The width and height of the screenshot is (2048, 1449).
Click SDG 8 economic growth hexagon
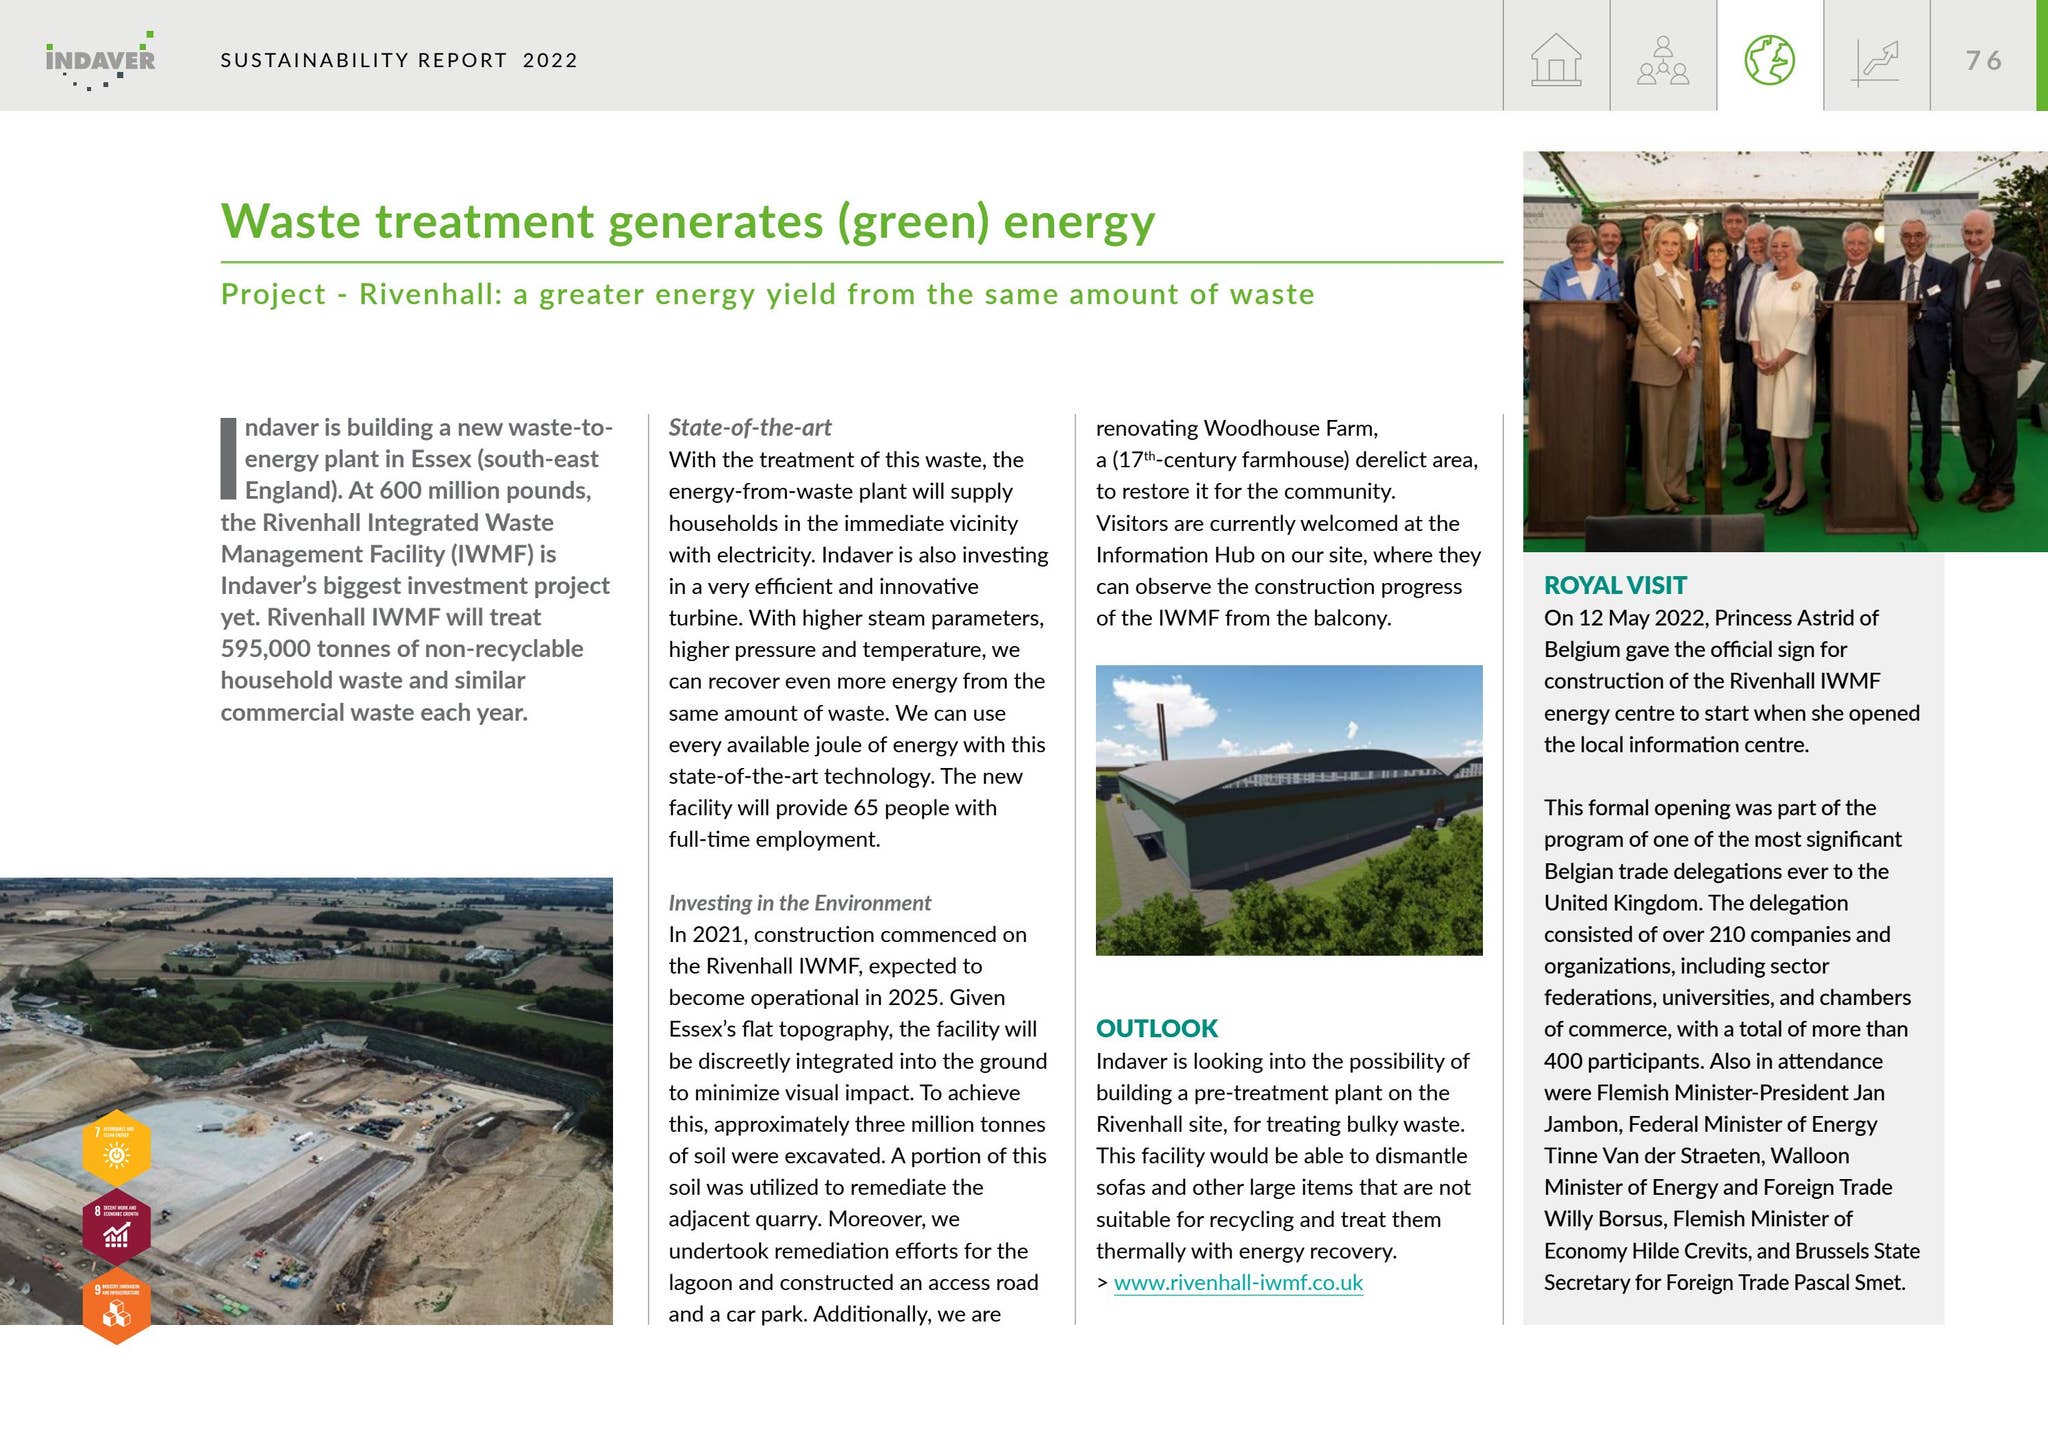click(x=117, y=1227)
